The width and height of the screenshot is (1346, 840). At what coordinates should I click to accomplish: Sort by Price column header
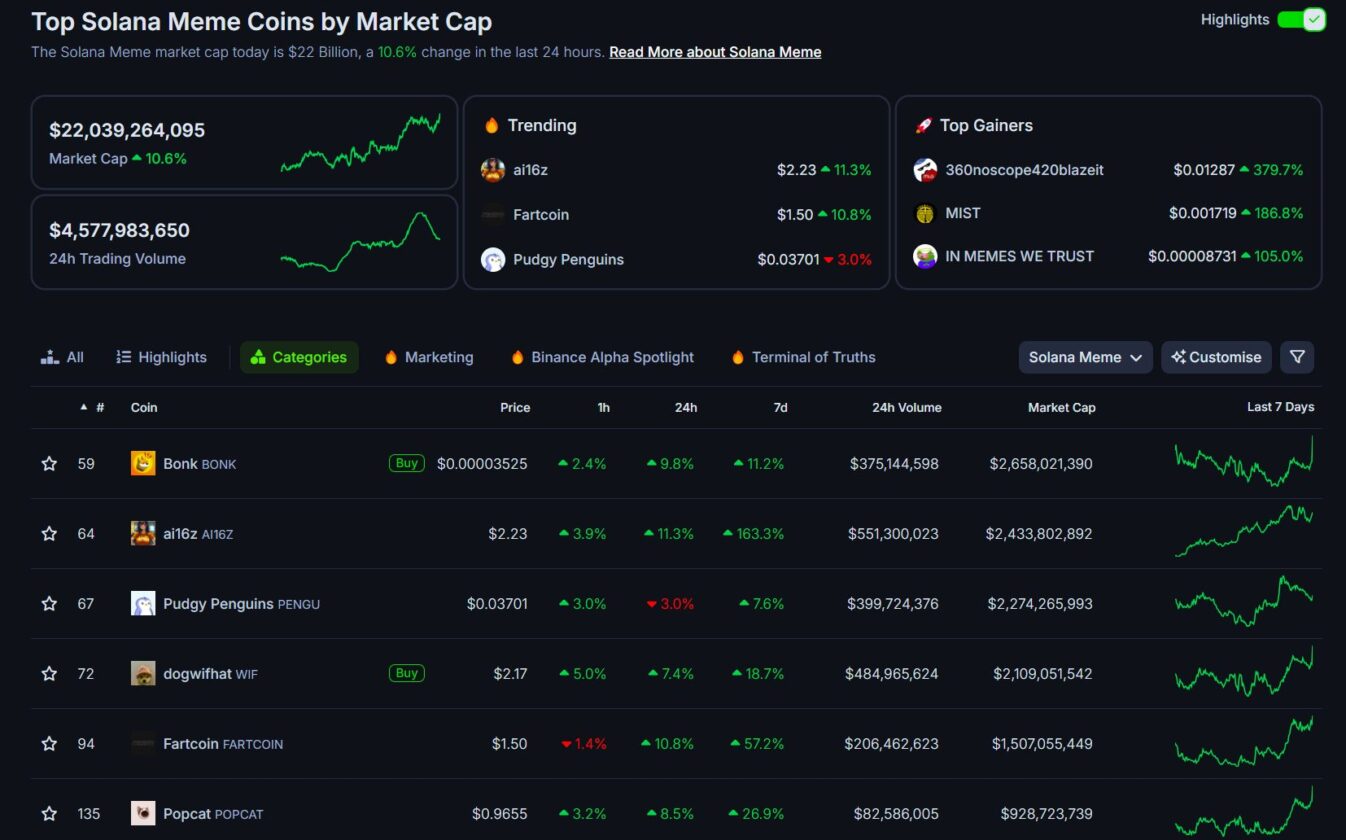[515, 408]
